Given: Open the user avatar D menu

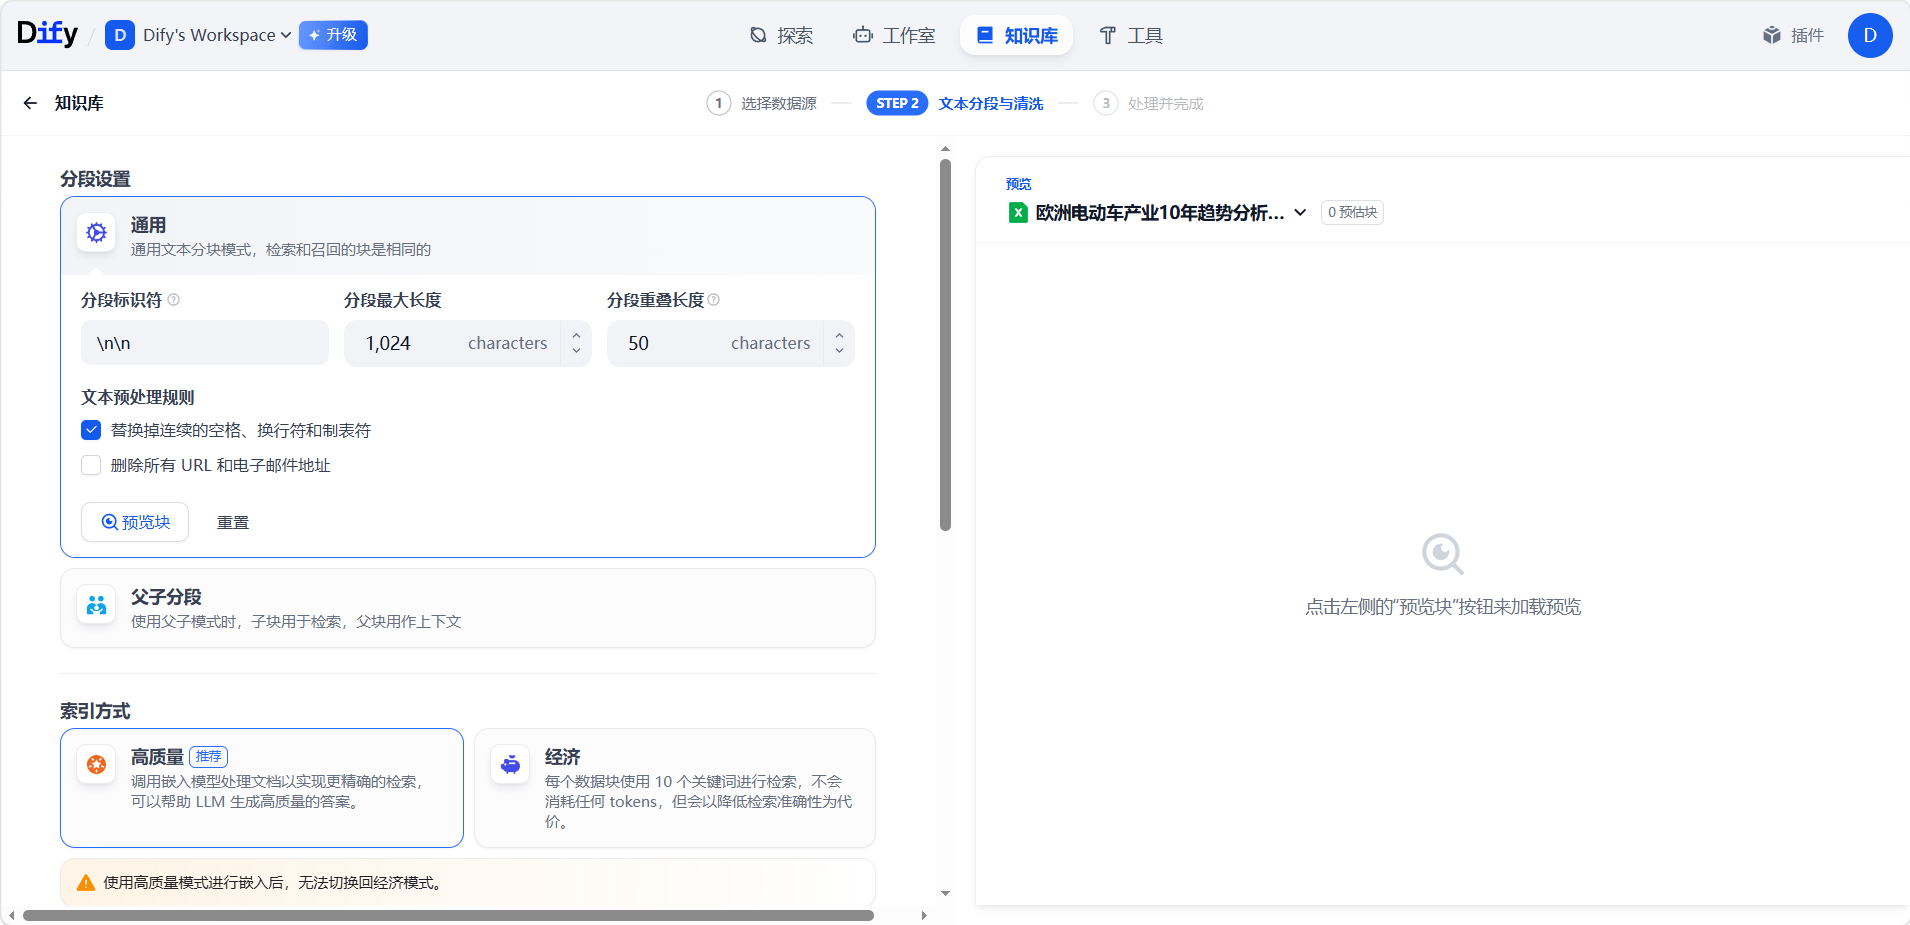Looking at the screenshot, I should [1869, 35].
